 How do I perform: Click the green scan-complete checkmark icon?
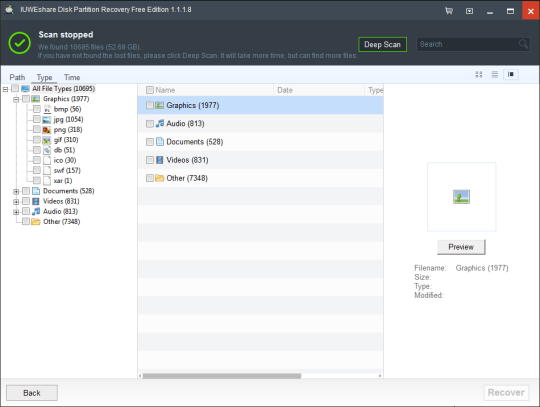pos(19,43)
